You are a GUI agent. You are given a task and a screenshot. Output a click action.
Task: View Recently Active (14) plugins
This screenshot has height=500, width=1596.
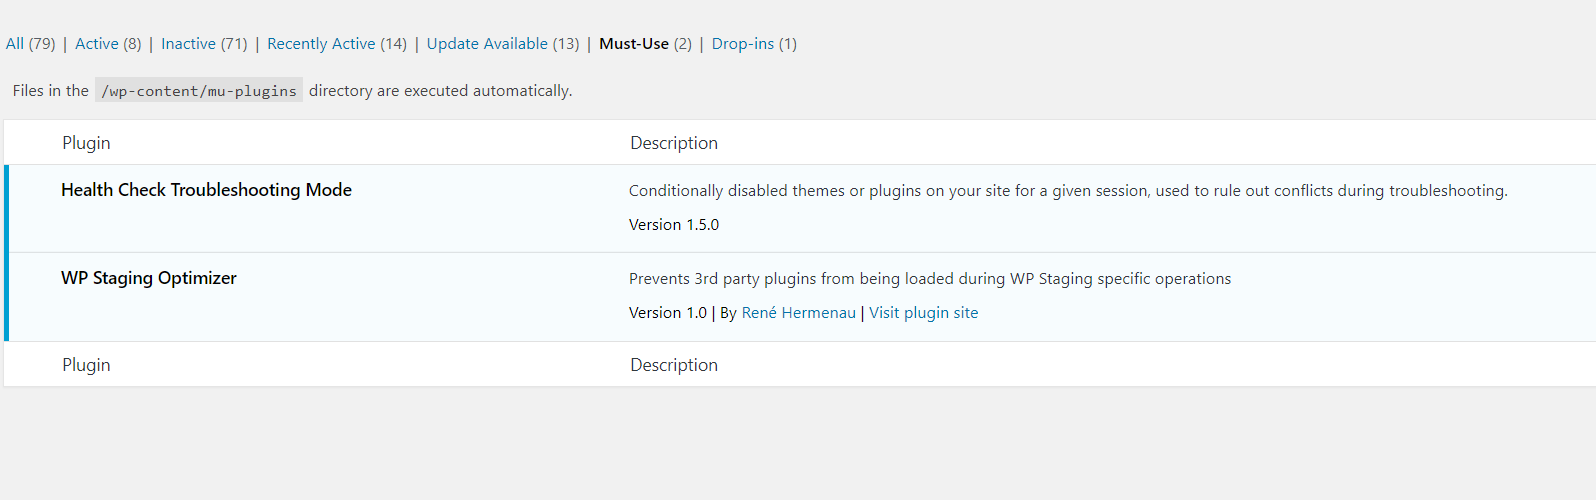337,44
